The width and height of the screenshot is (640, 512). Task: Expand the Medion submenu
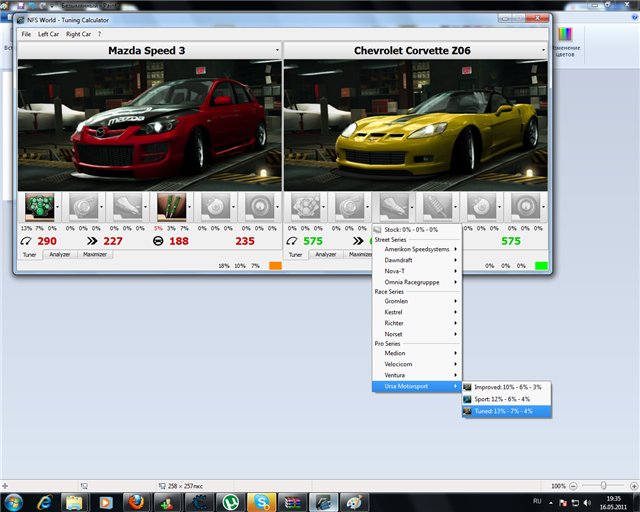coord(417,353)
